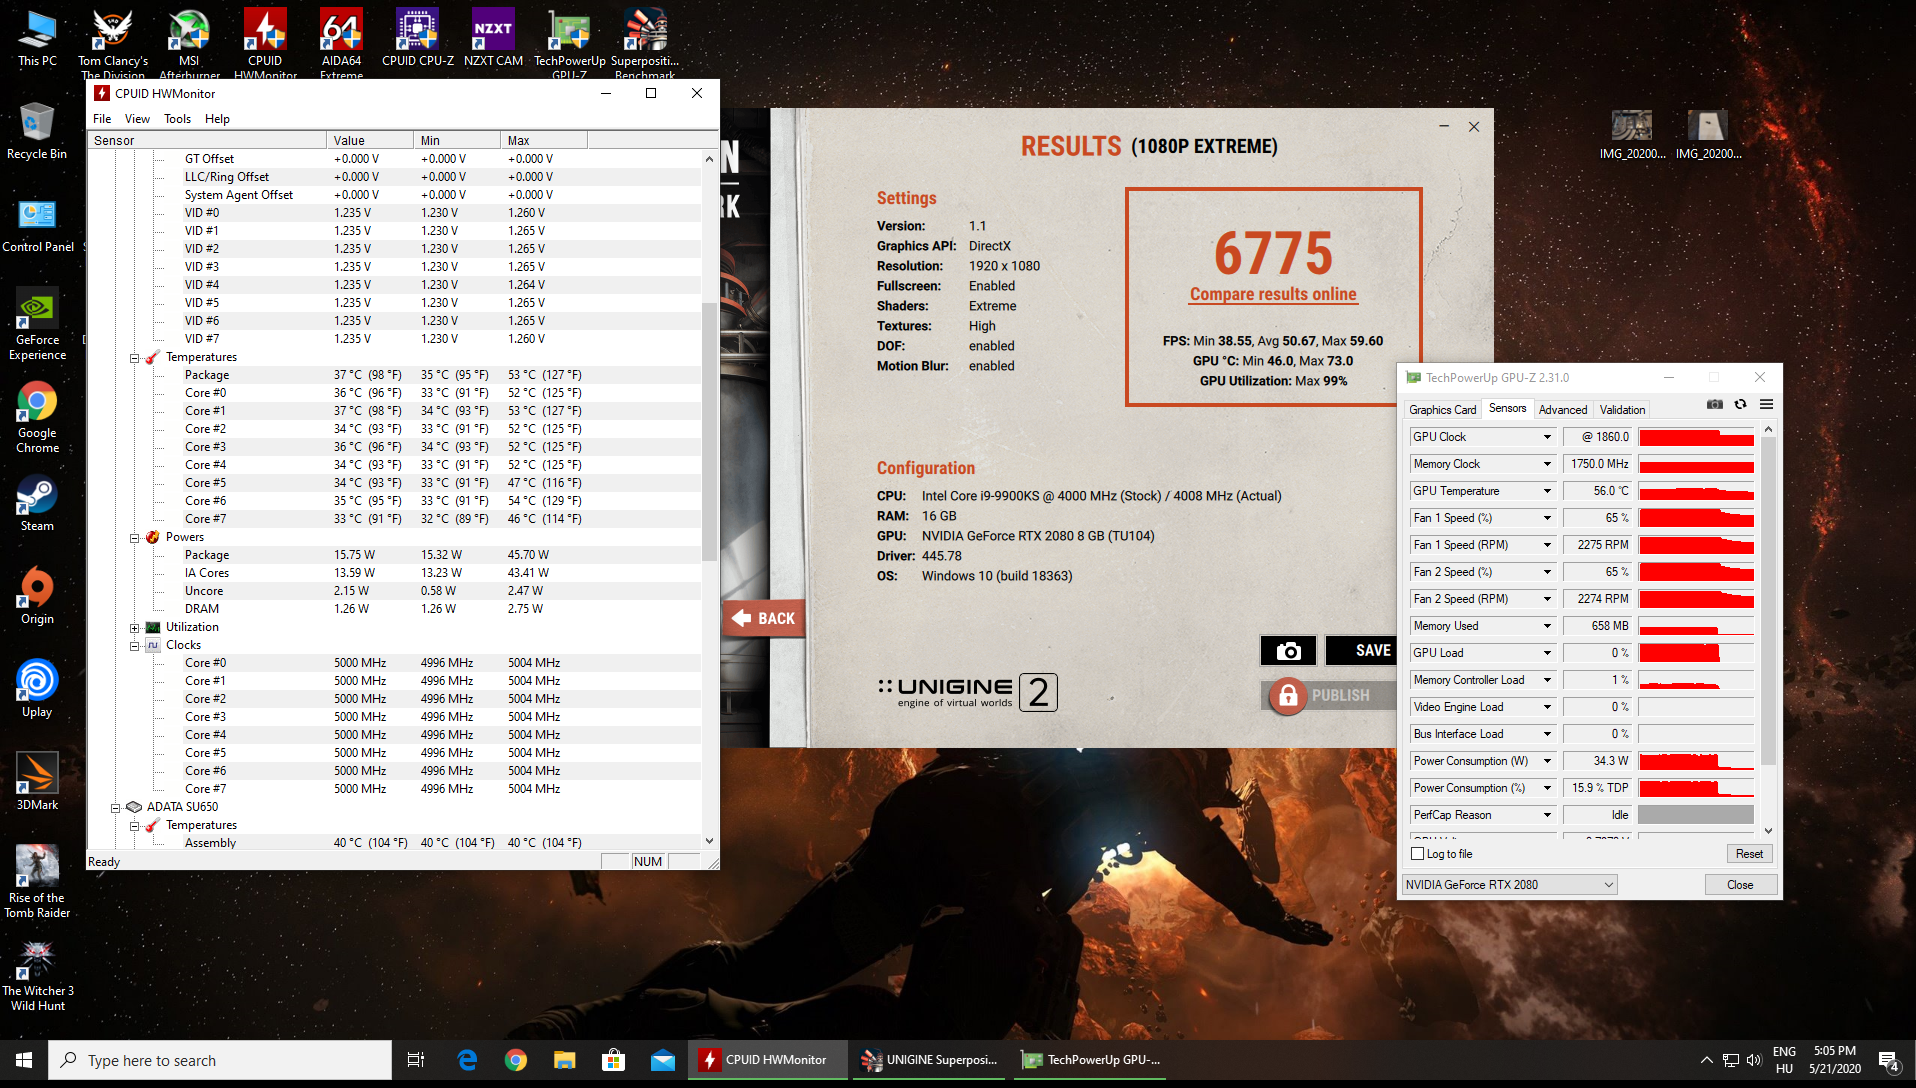
Task: Open the notification center icon
Action: (x=1888, y=1060)
